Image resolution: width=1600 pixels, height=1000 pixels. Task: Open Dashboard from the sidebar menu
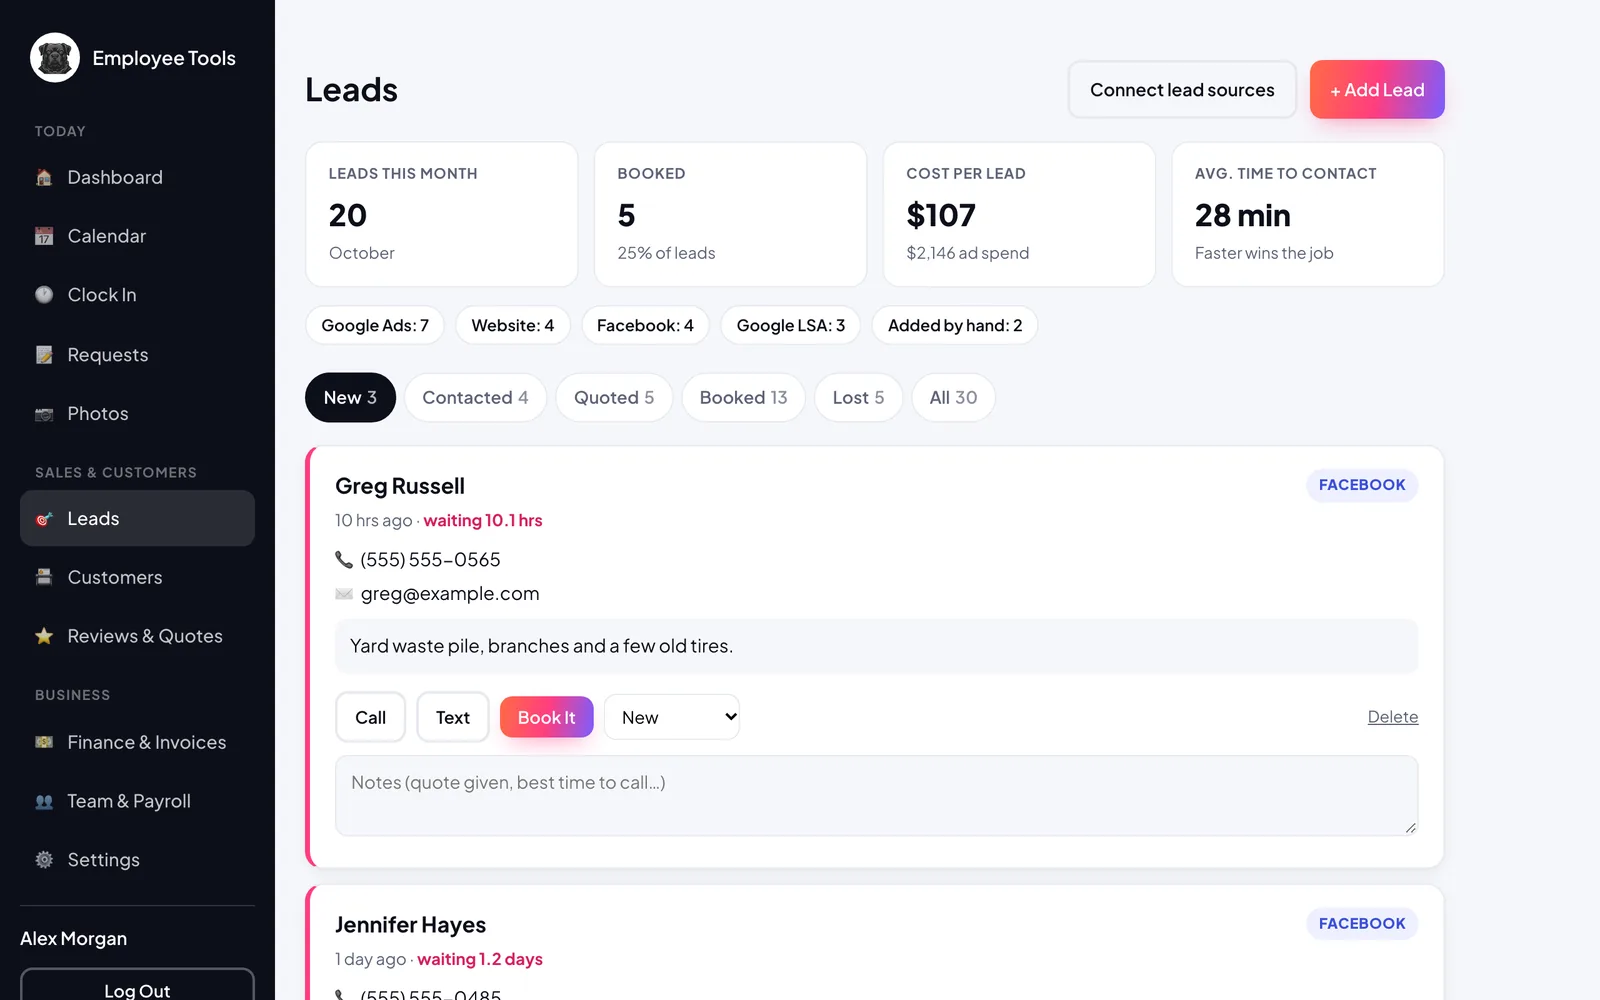click(x=137, y=178)
